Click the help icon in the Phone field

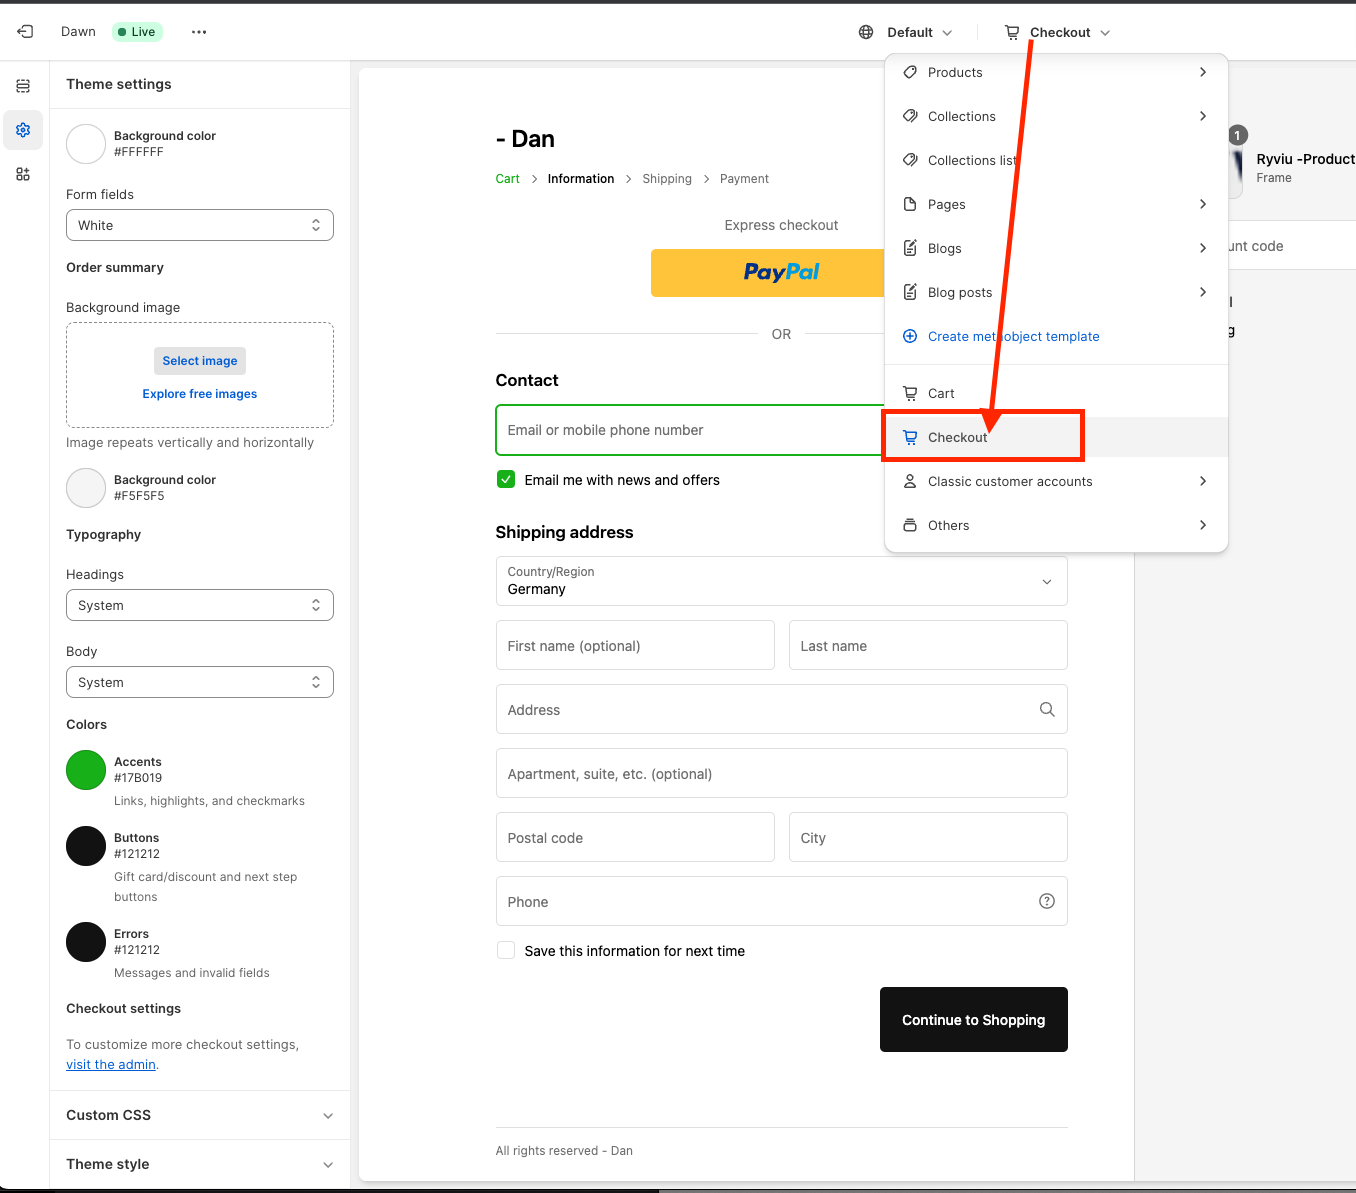click(x=1047, y=901)
